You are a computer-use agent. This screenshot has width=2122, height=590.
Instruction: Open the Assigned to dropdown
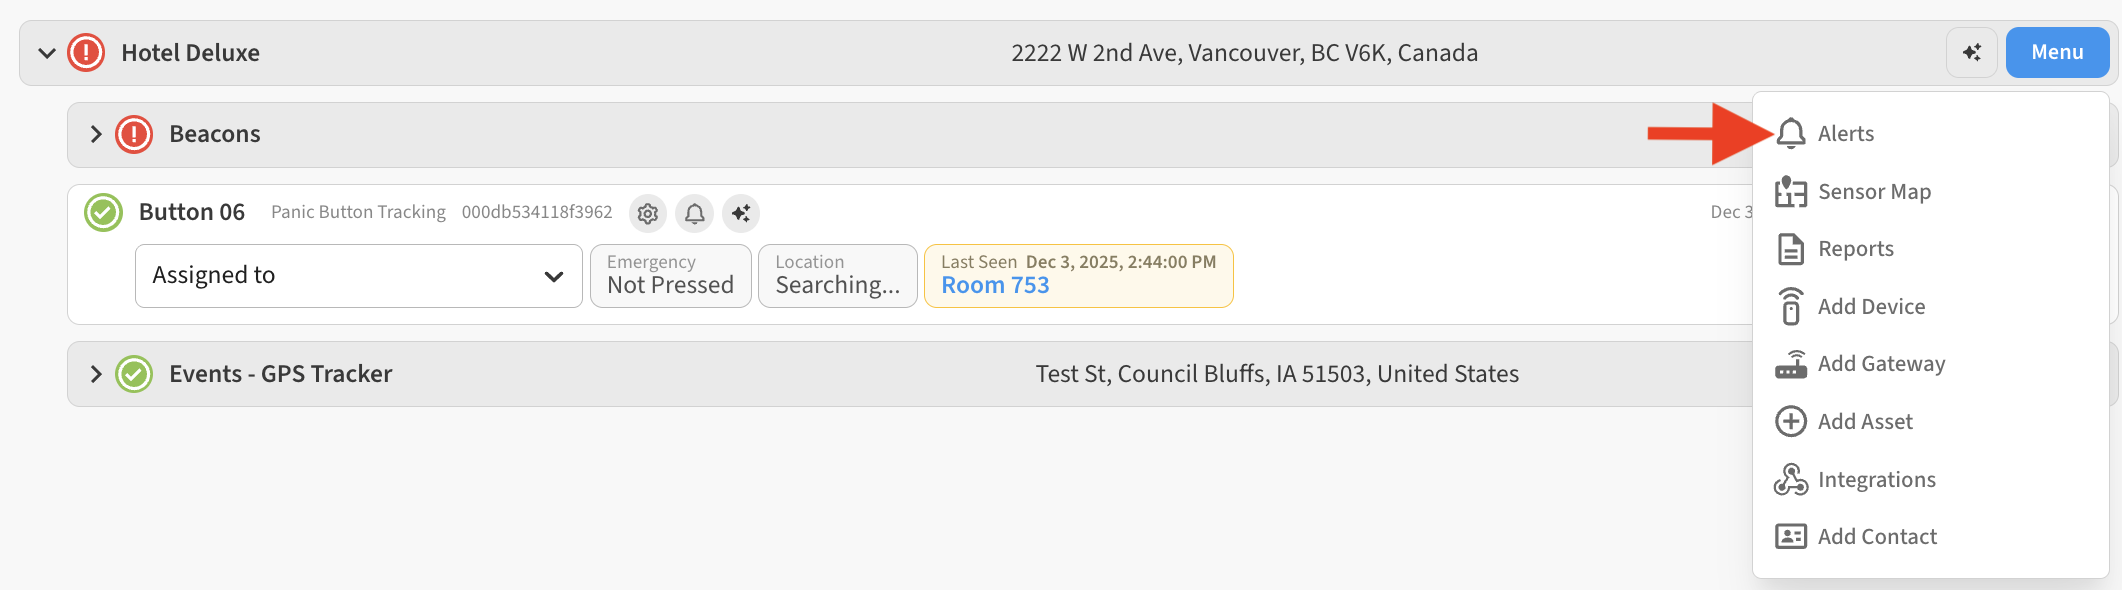click(x=358, y=276)
